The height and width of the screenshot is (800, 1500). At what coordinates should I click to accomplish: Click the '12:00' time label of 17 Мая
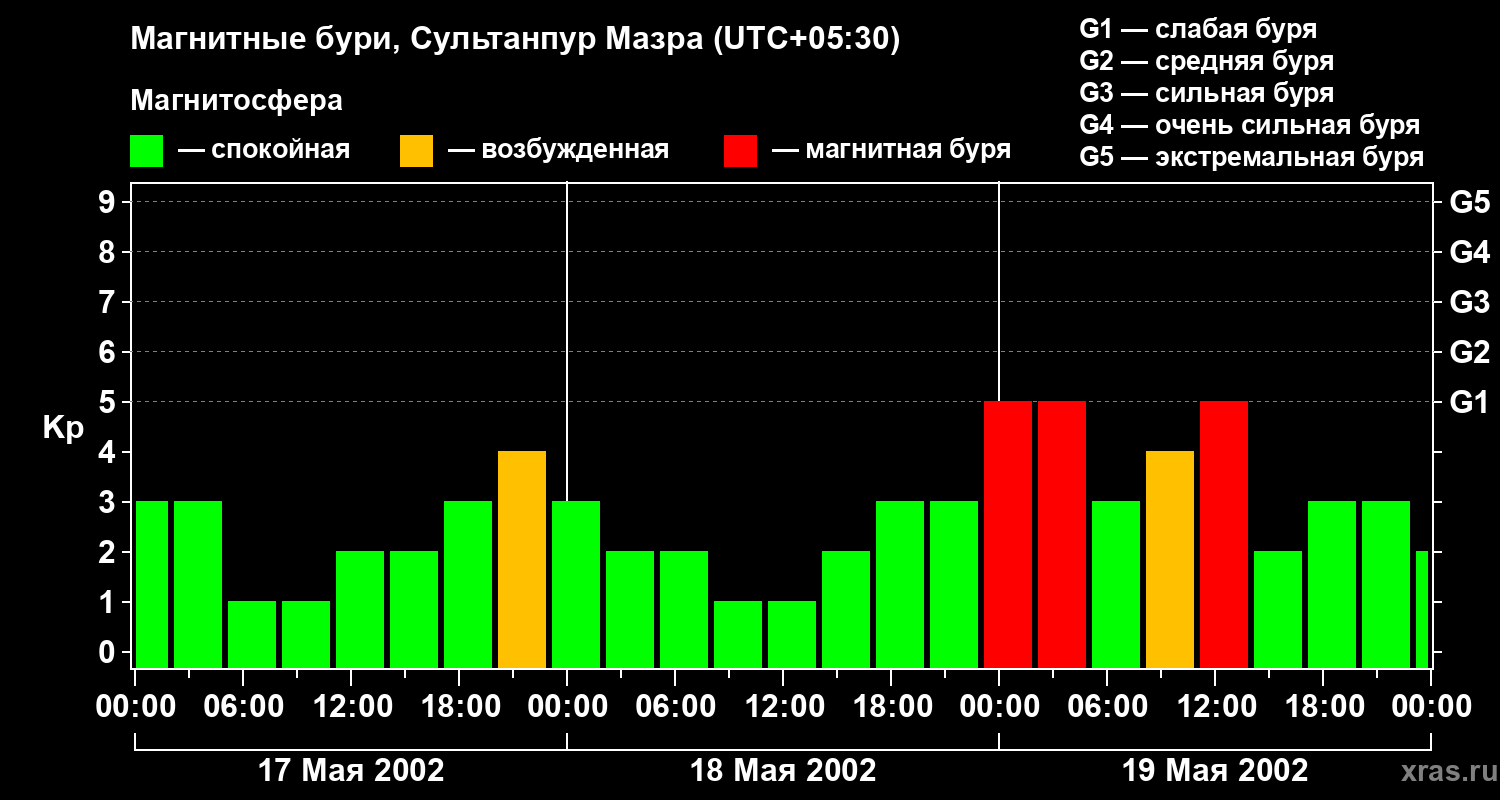[x=351, y=707]
